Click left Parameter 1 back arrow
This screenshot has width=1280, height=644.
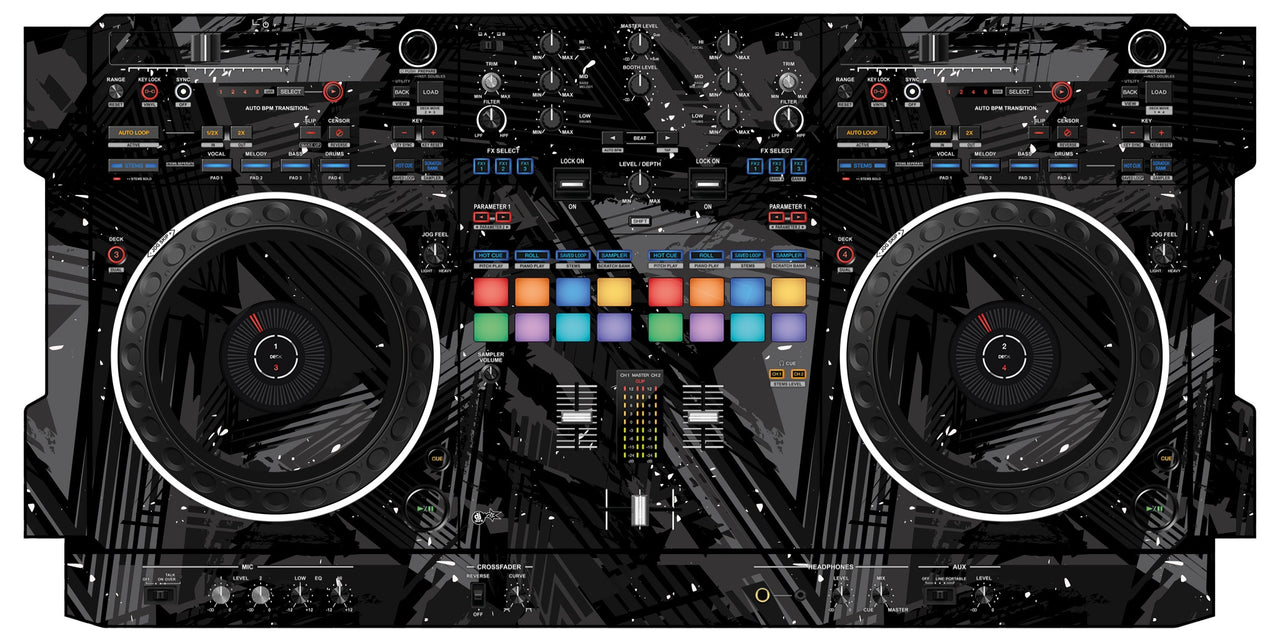pyautogui.click(x=482, y=216)
